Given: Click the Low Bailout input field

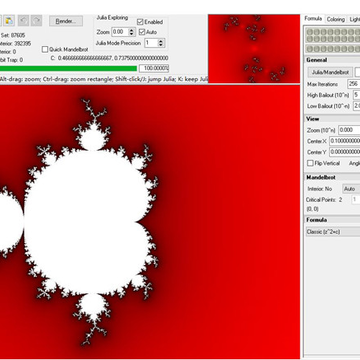Looking at the screenshot, I should pyautogui.click(x=356, y=106).
